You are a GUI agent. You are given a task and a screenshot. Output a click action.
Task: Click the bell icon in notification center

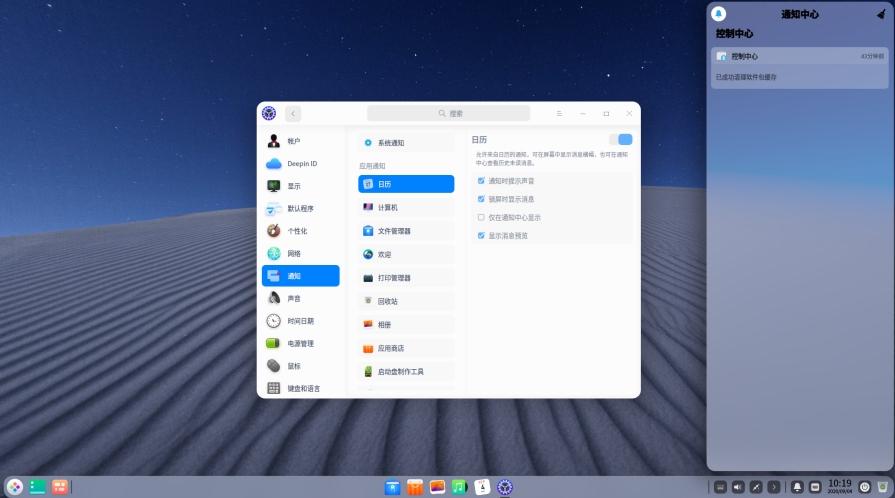point(718,14)
